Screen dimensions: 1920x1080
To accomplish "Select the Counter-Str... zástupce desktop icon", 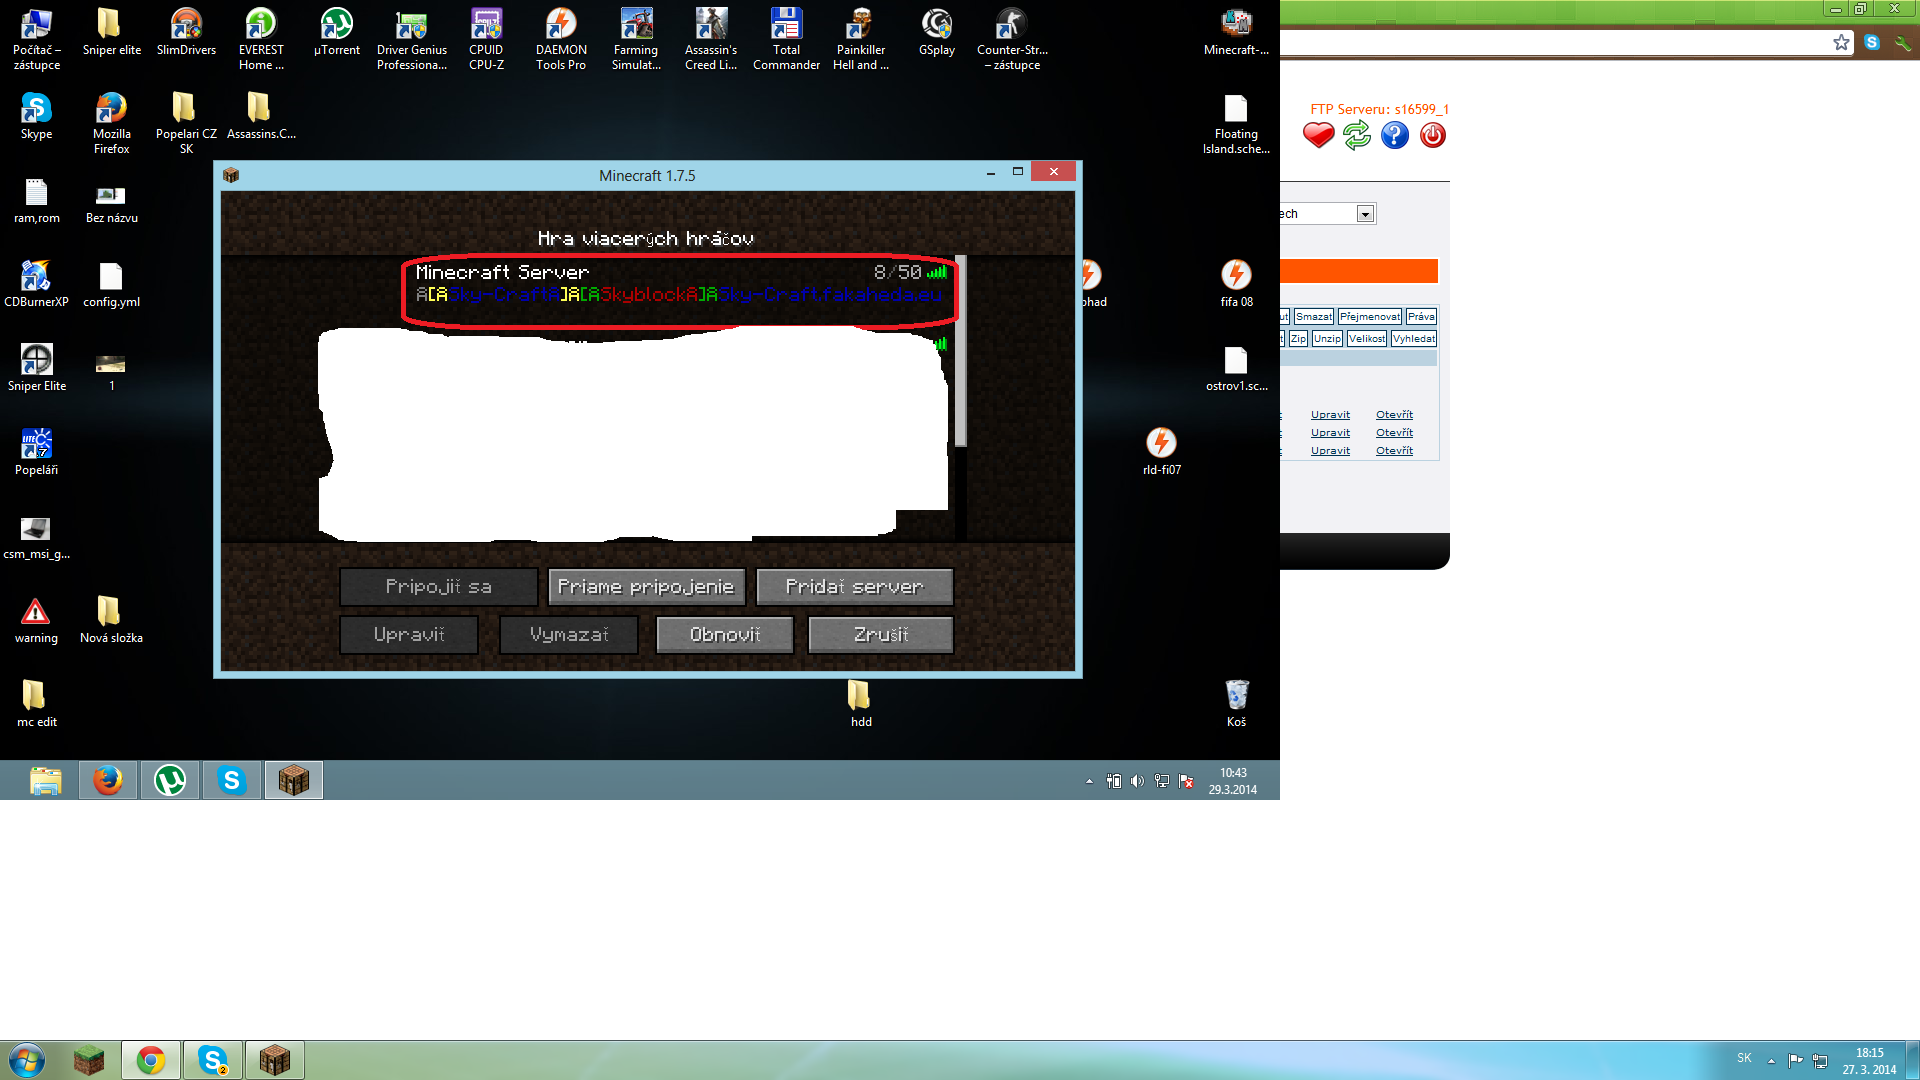I will [1012, 40].
